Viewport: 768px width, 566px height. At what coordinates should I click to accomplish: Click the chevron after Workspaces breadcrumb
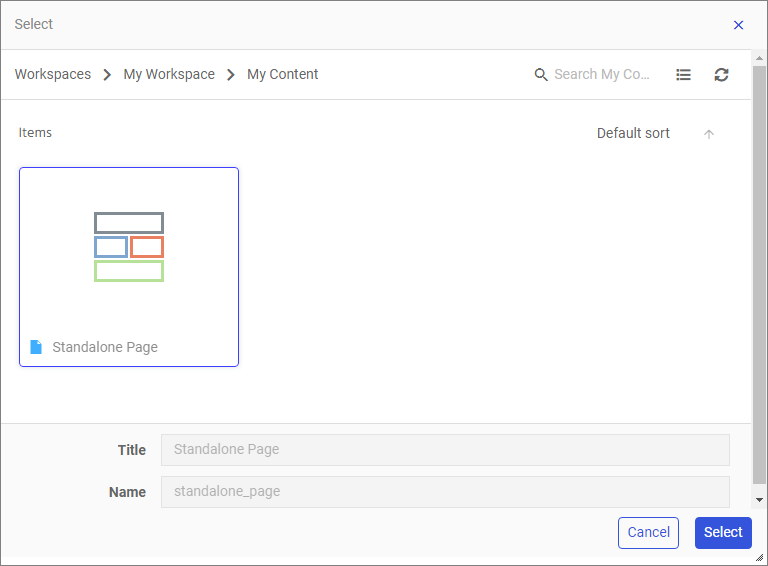pos(107,75)
